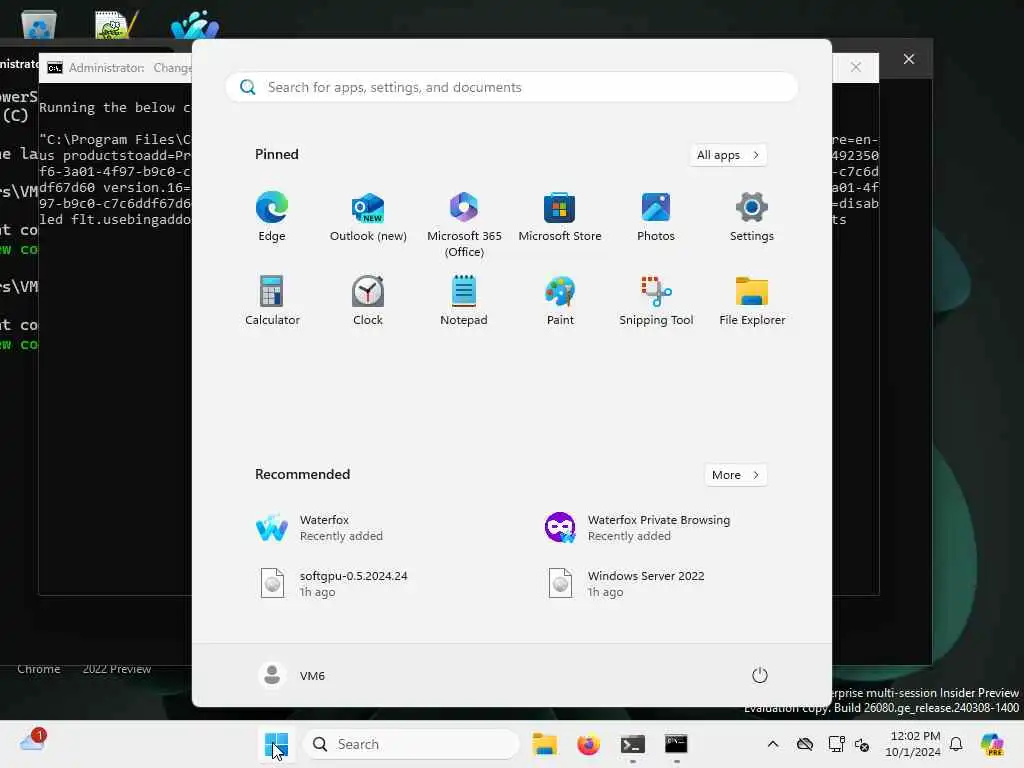Image resolution: width=1024 pixels, height=768 pixels.
Task: Launch the Calculator app
Action: point(272,301)
